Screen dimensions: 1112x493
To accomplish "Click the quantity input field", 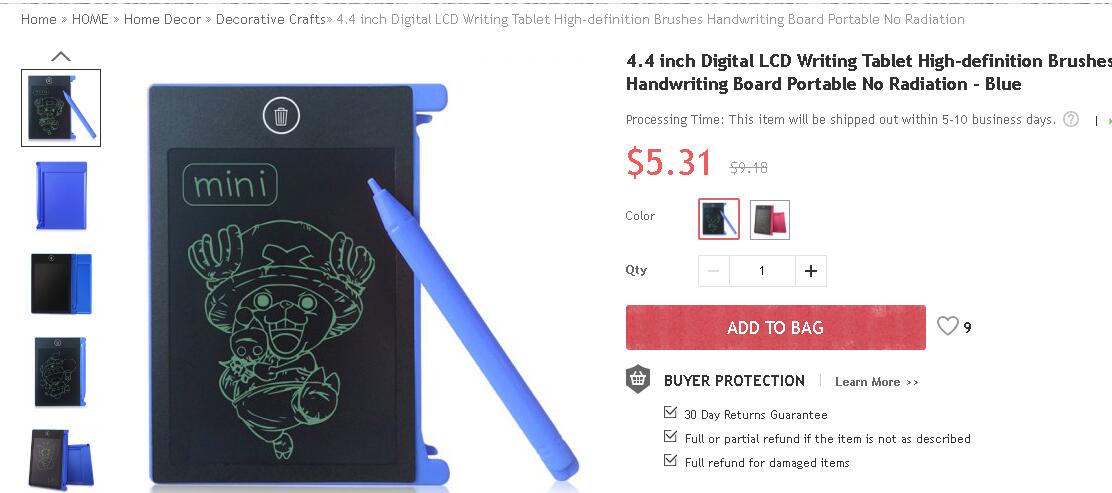I will 762,271.
